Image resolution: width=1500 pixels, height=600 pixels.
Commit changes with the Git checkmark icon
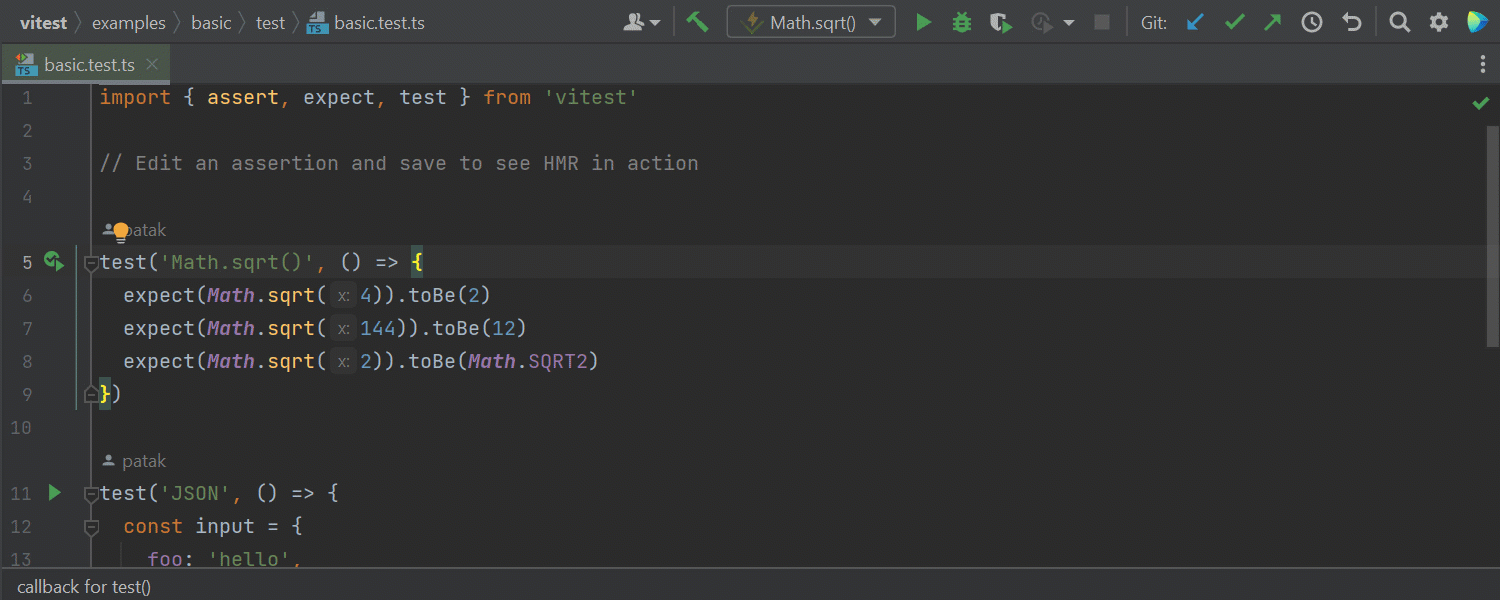[1235, 22]
